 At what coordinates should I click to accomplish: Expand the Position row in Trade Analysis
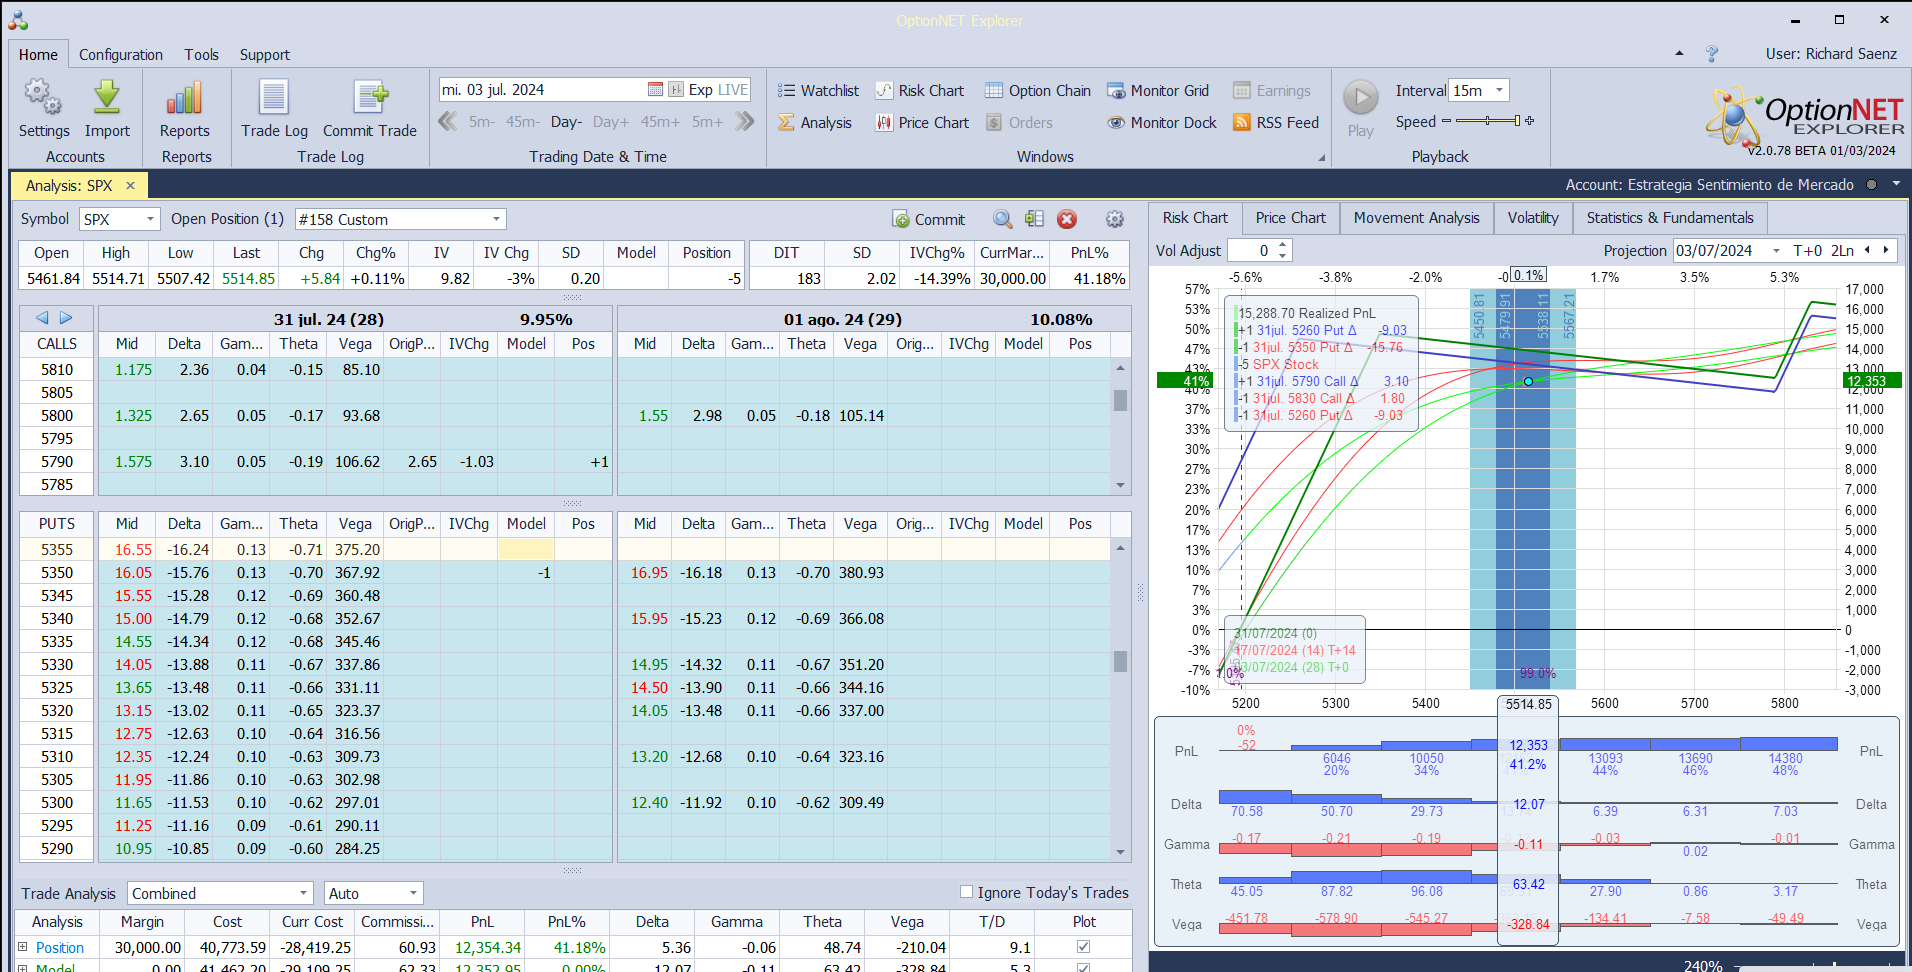23,947
